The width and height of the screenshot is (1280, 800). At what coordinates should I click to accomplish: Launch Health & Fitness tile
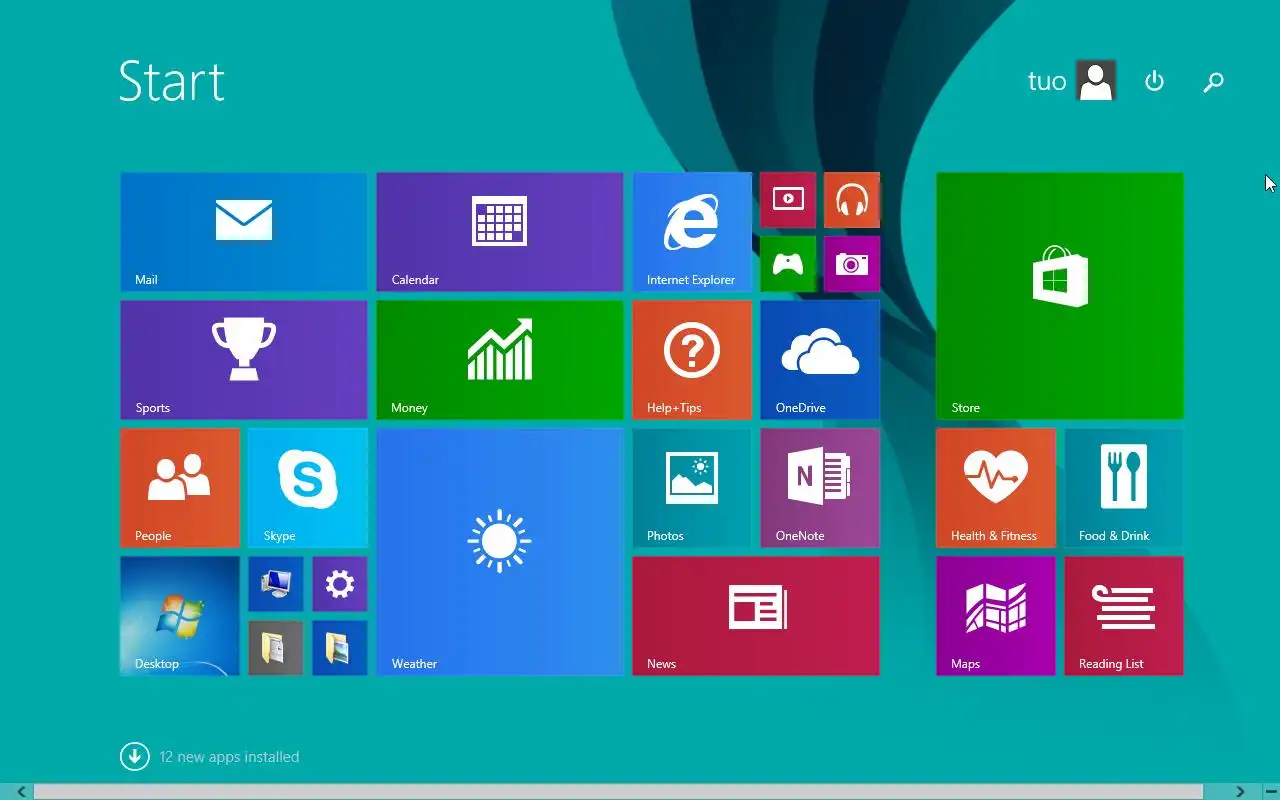[x=996, y=488]
